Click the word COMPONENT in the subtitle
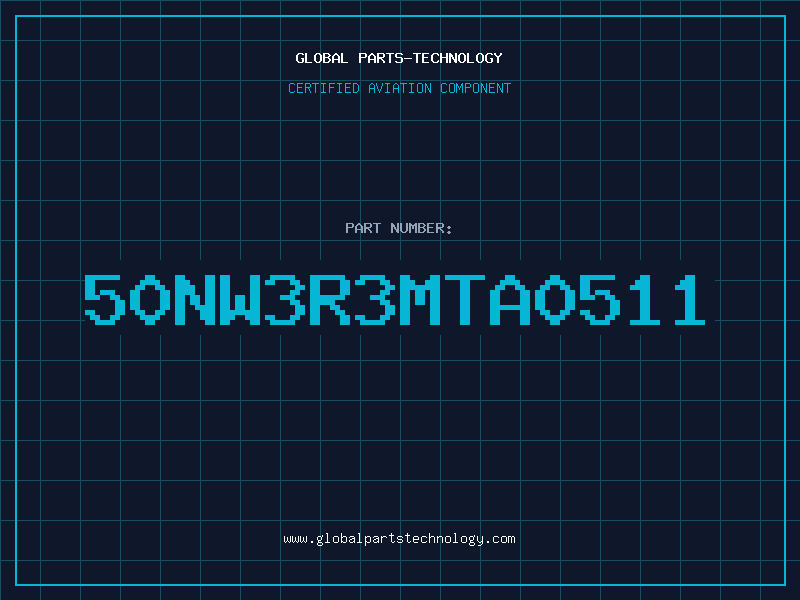800x600 pixels. coord(476,88)
